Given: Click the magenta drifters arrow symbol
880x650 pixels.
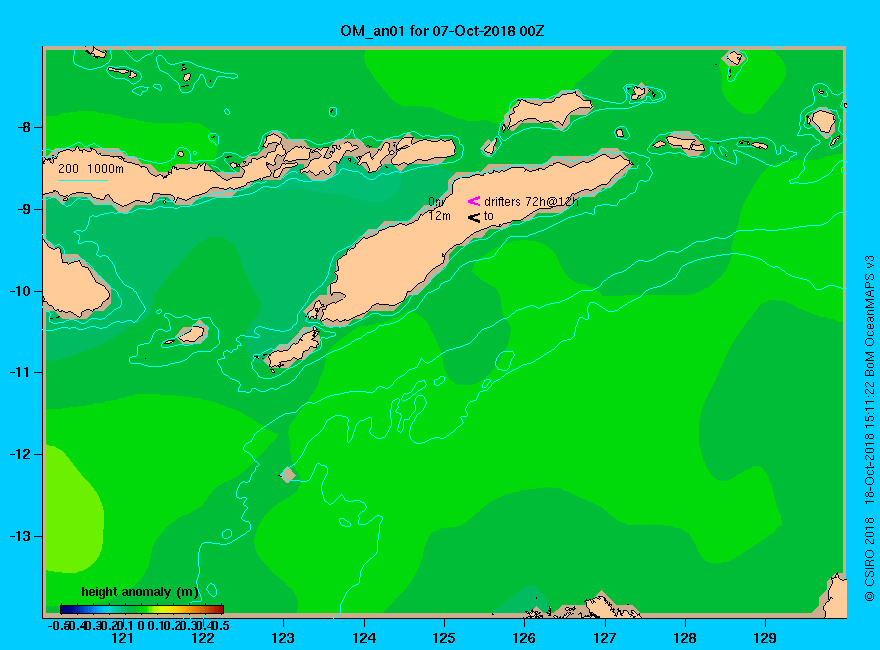Looking at the screenshot, I should pos(474,201).
